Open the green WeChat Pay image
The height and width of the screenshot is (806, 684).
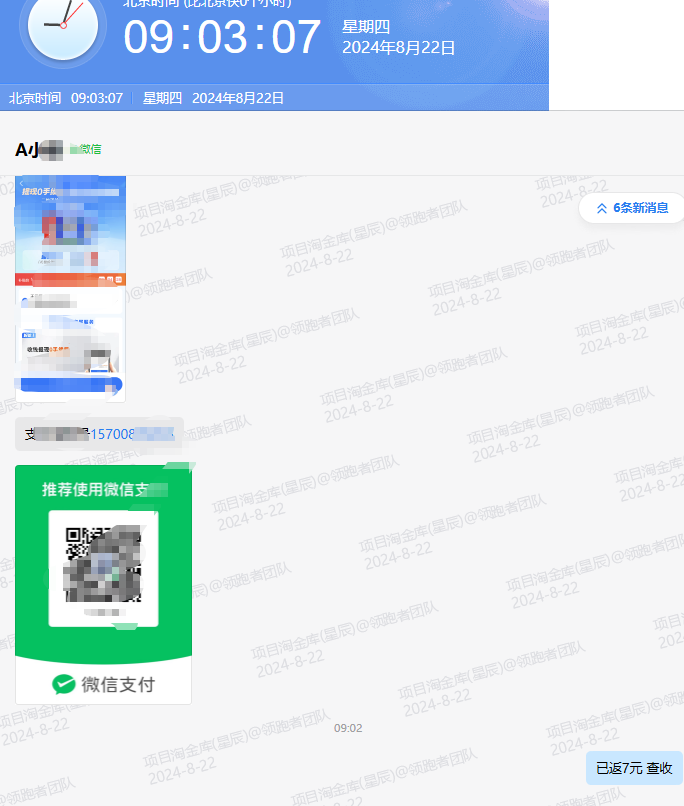(103, 584)
